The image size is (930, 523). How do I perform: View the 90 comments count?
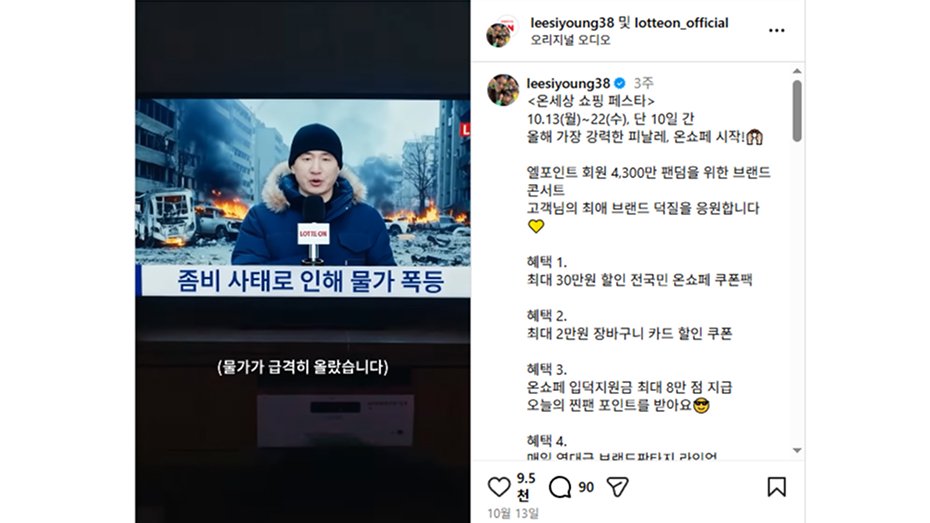pos(586,487)
